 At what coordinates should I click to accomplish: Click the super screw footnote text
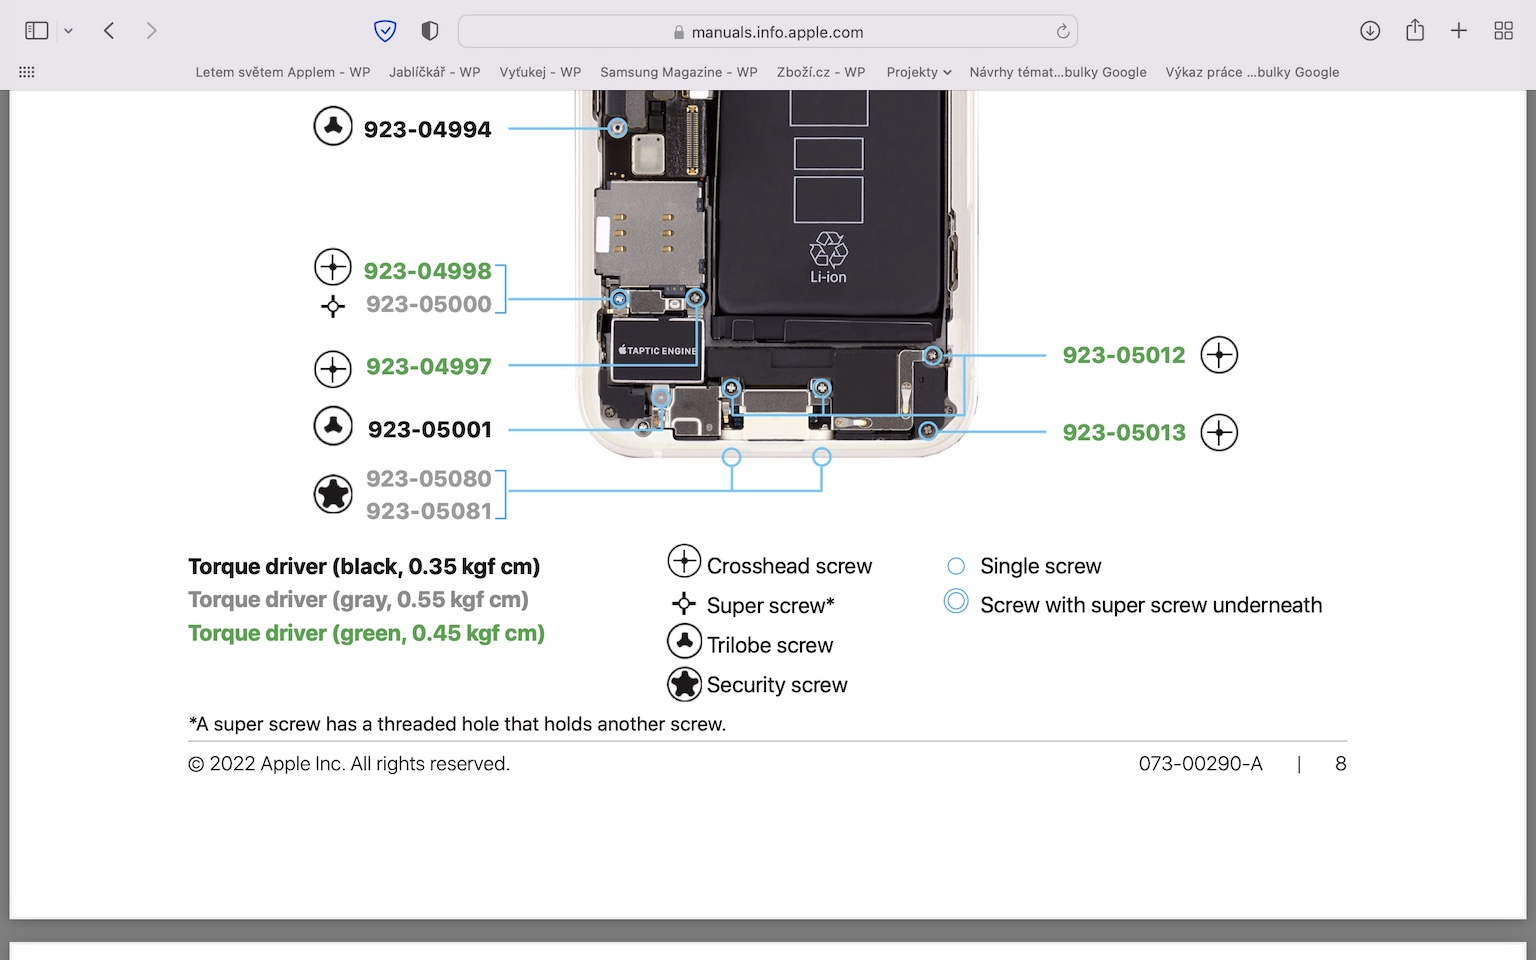click(x=457, y=724)
